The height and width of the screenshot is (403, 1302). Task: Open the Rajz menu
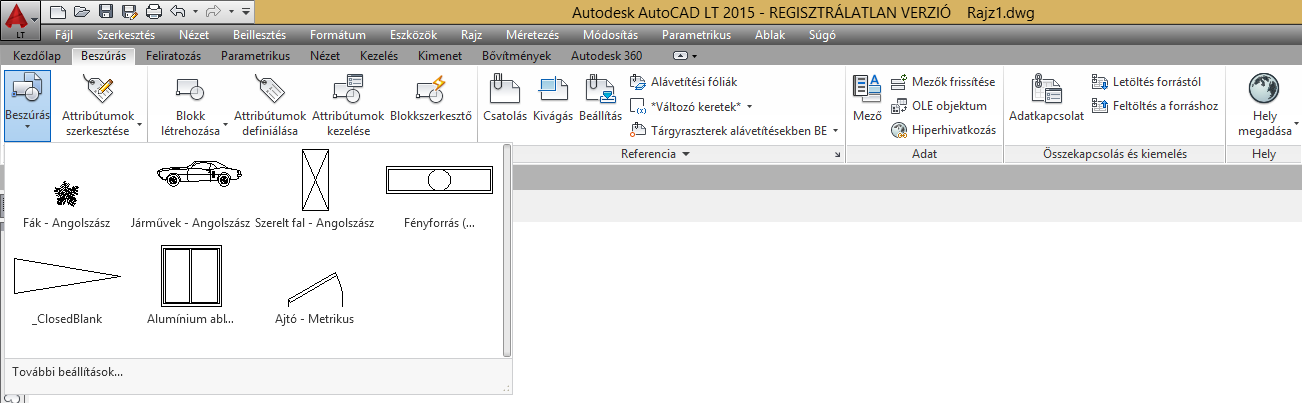(x=471, y=35)
